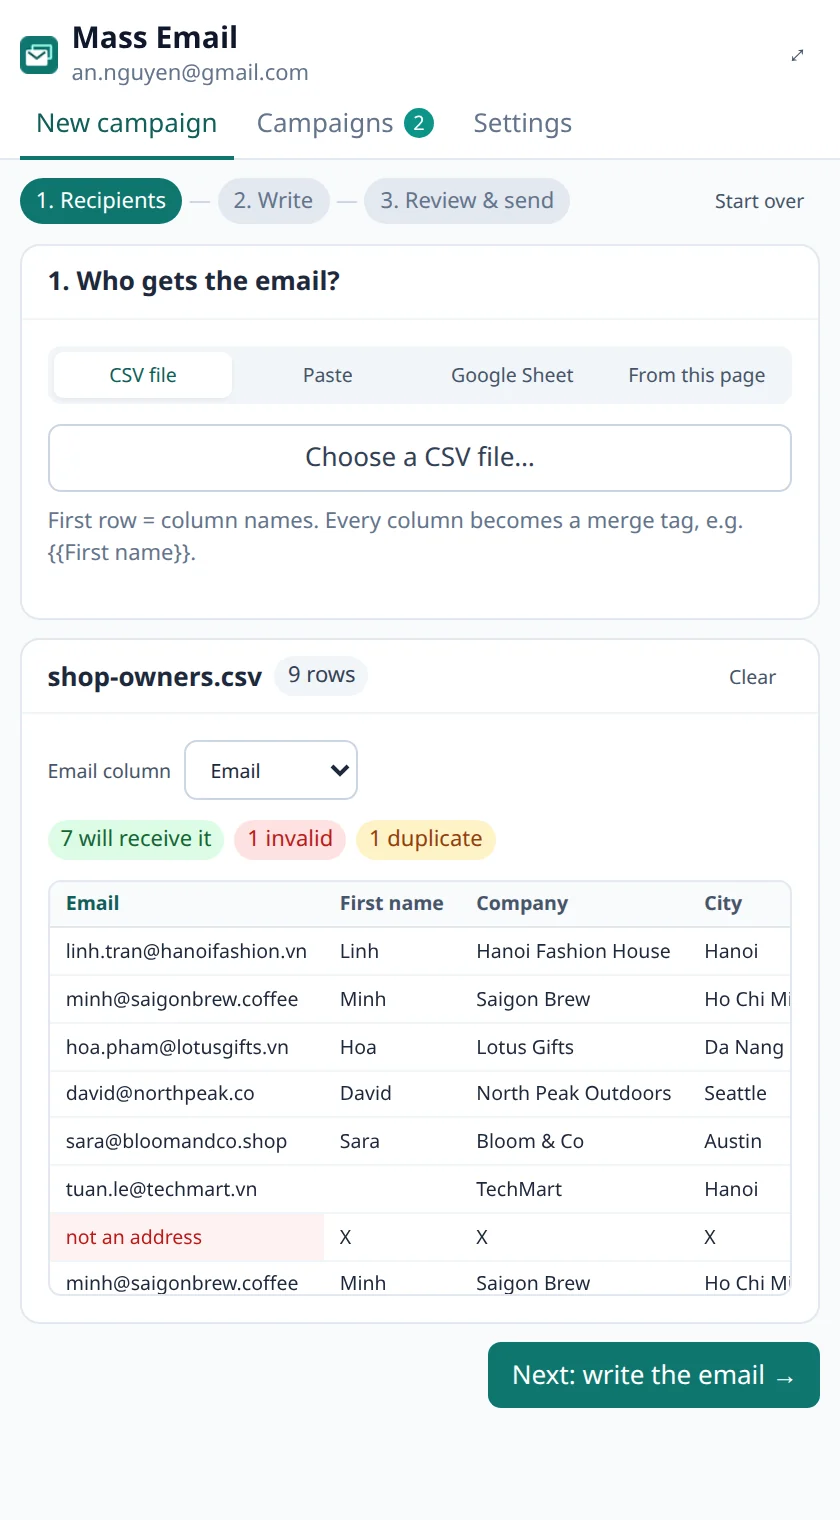Select sara@bloomandco.shop cell
This screenshot has width=840, height=1520.
(x=187, y=1141)
